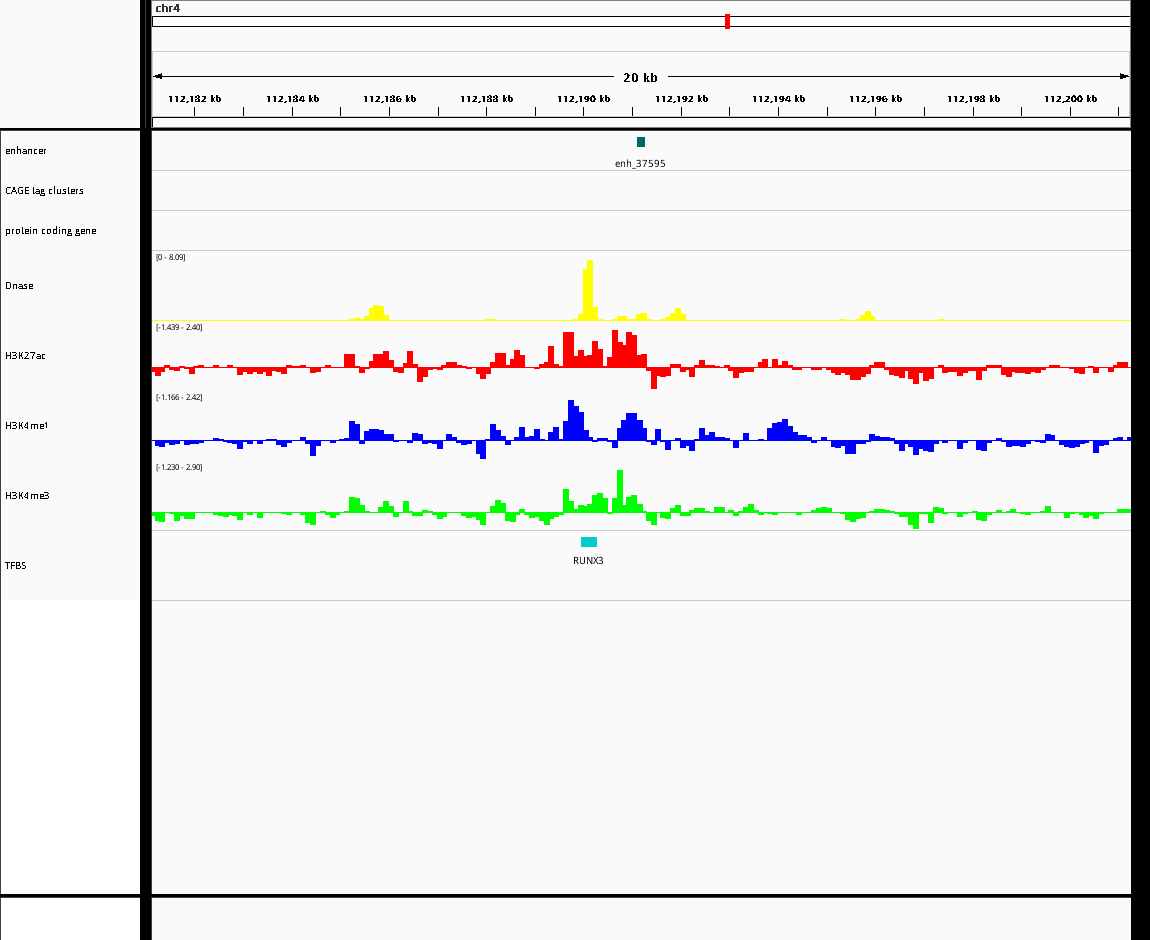Click the red H3K27ac peak cluster
The height and width of the screenshot is (940, 1150).
pyautogui.click(x=605, y=349)
